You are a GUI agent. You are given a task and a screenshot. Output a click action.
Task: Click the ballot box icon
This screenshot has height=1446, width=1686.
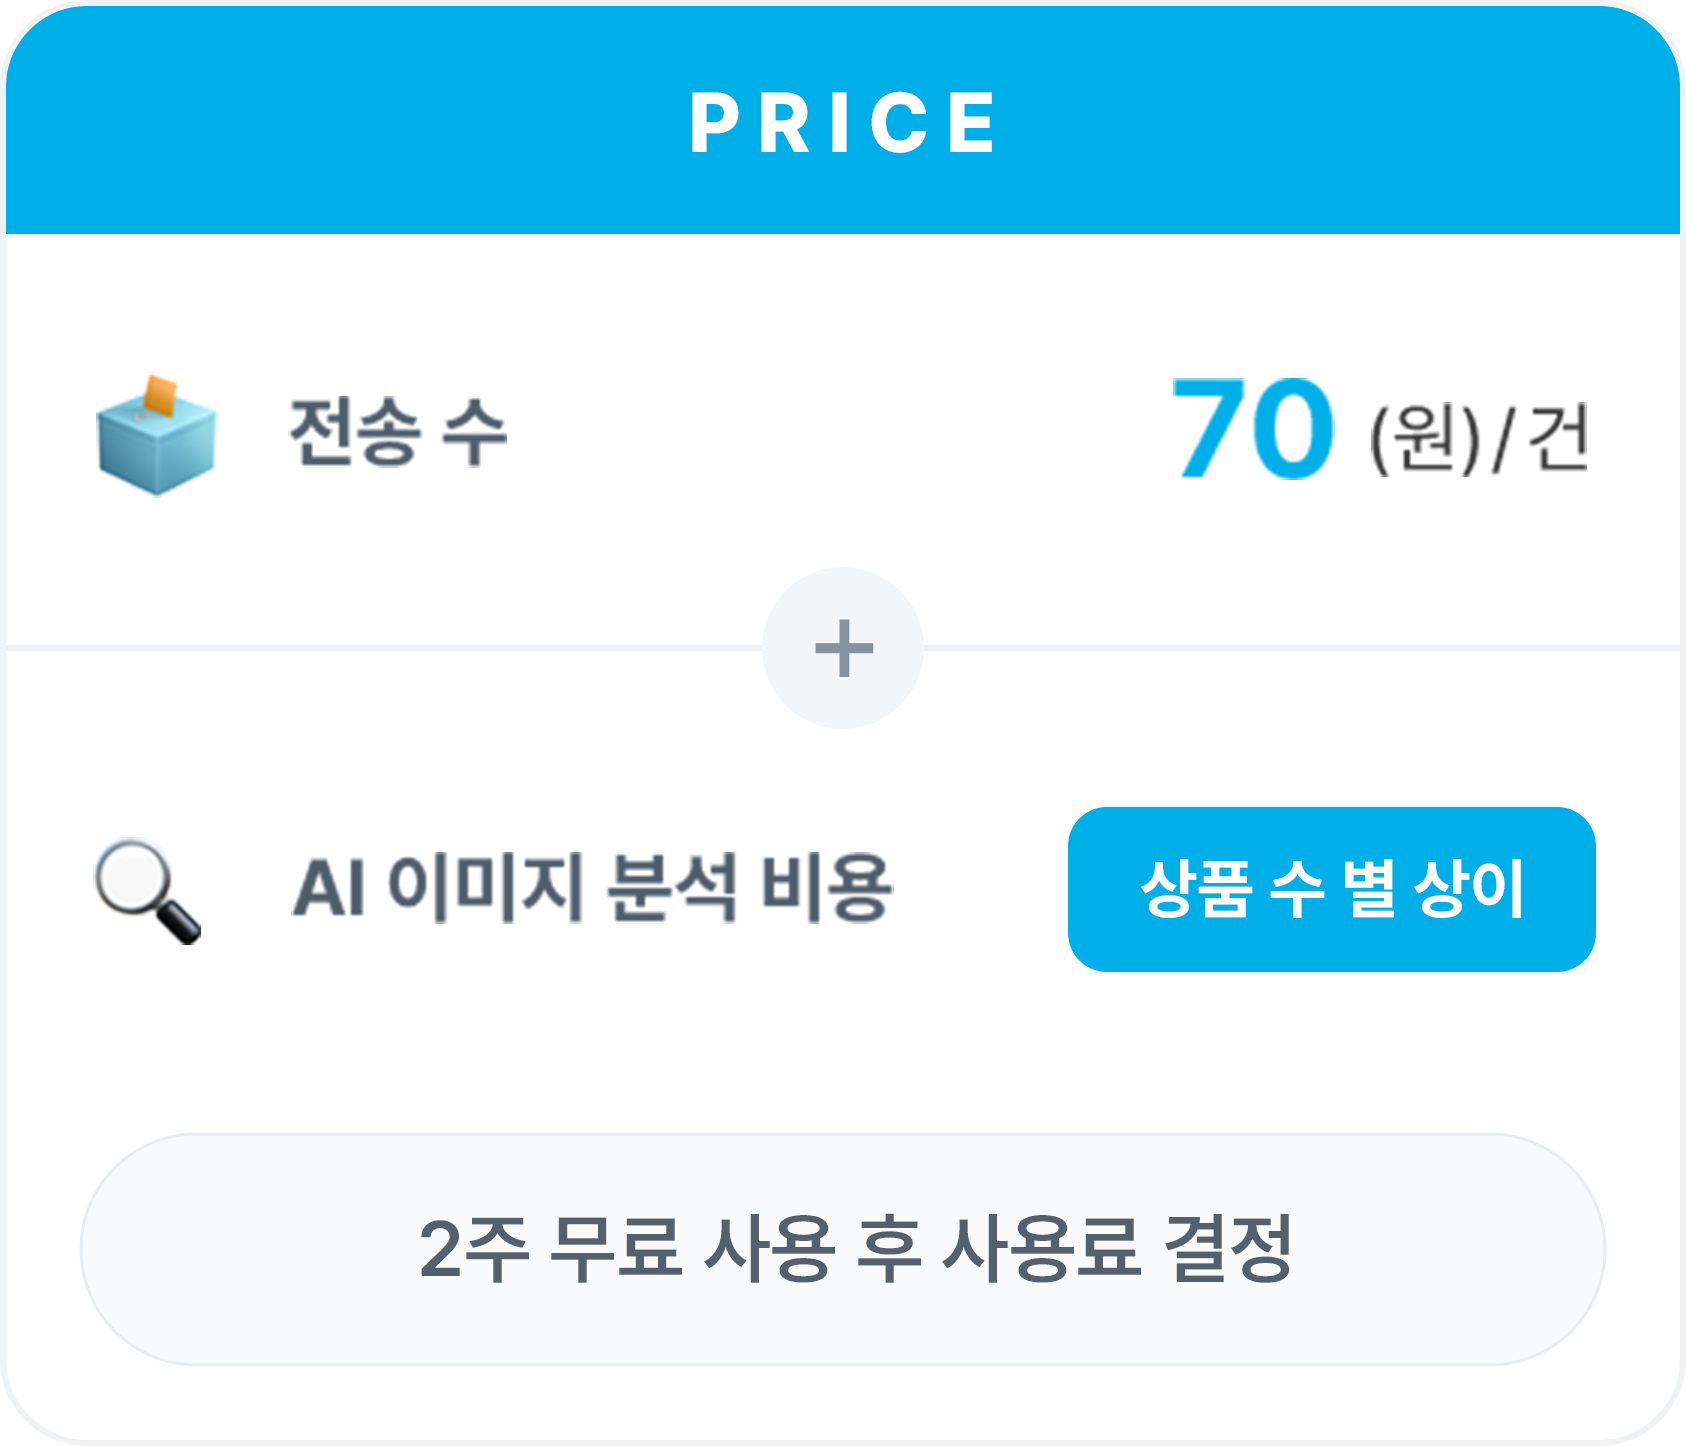coord(156,435)
